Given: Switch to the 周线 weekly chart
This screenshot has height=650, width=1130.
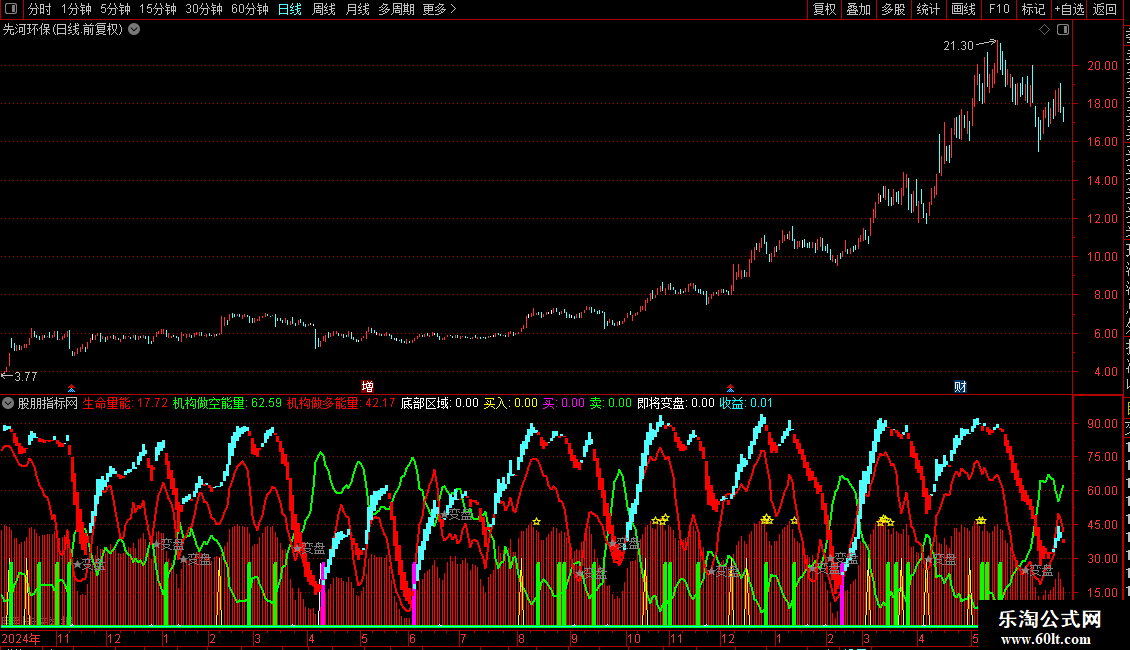Looking at the screenshot, I should pos(324,9).
